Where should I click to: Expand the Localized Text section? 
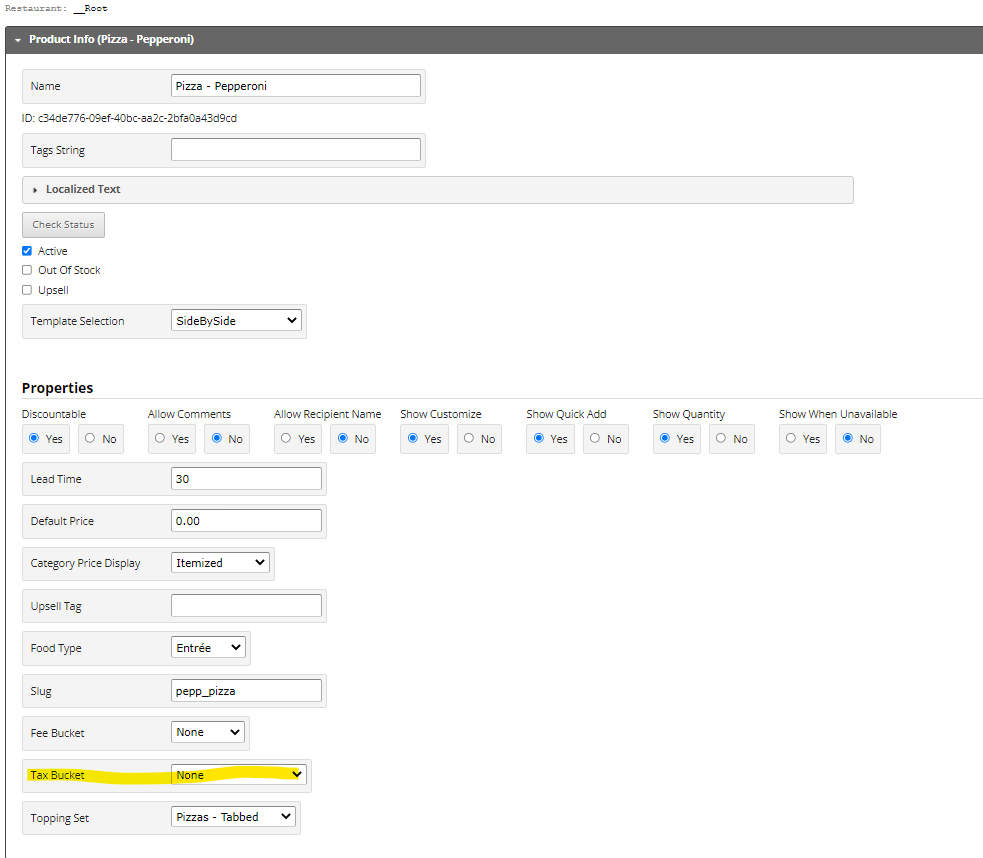35,190
